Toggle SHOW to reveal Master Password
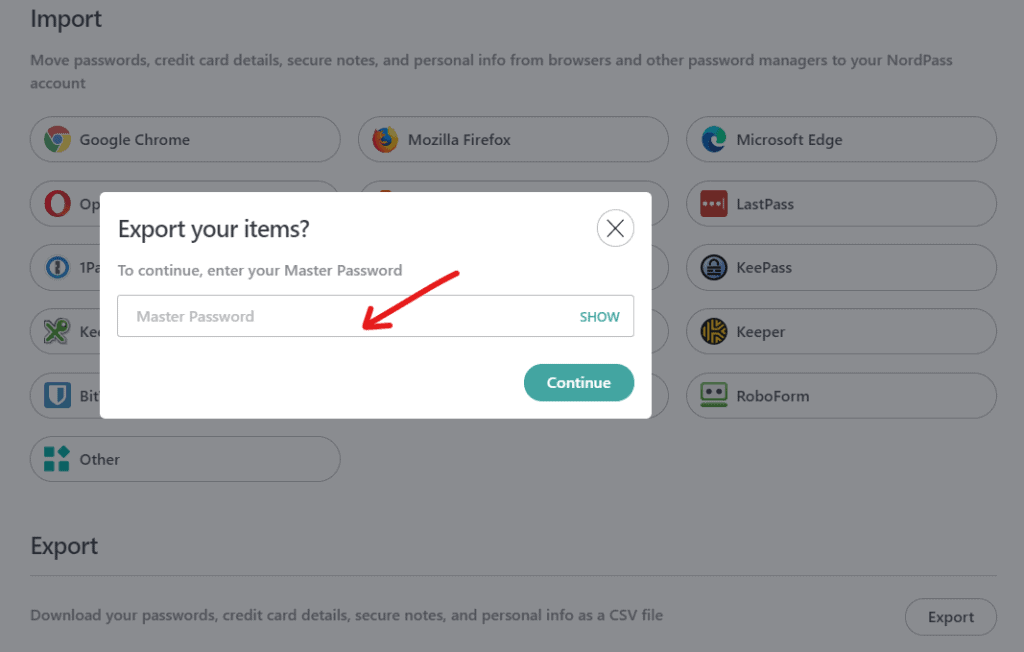This screenshot has width=1024, height=652. pyautogui.click(x=599, y=317)
